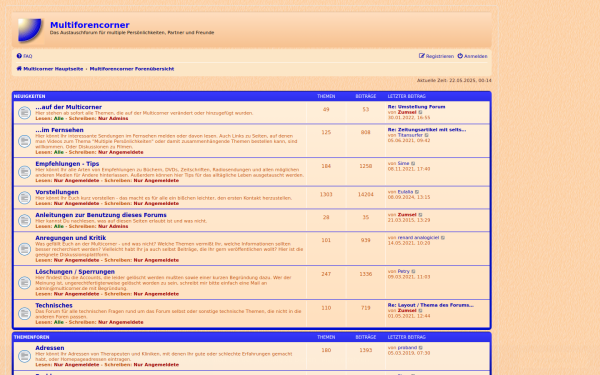The width and height of the screenshot is (600, 375).
Task: Open last post Re: Umstellung Forum
Action: coord(416,107)
